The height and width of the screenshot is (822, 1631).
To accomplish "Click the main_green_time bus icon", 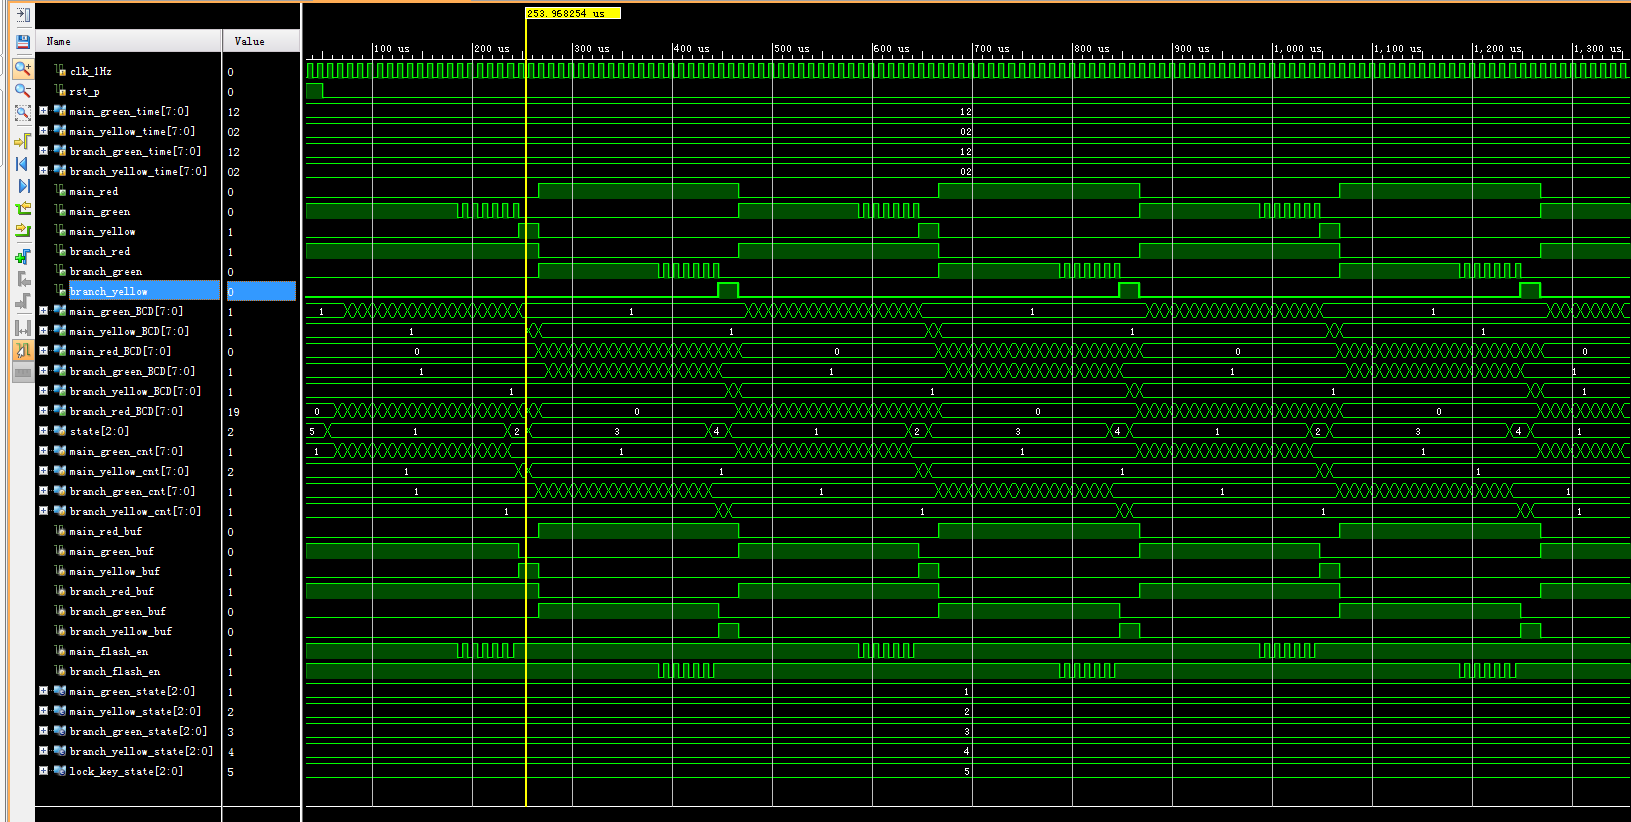I will pyautogui.click(x=60, y=111).
